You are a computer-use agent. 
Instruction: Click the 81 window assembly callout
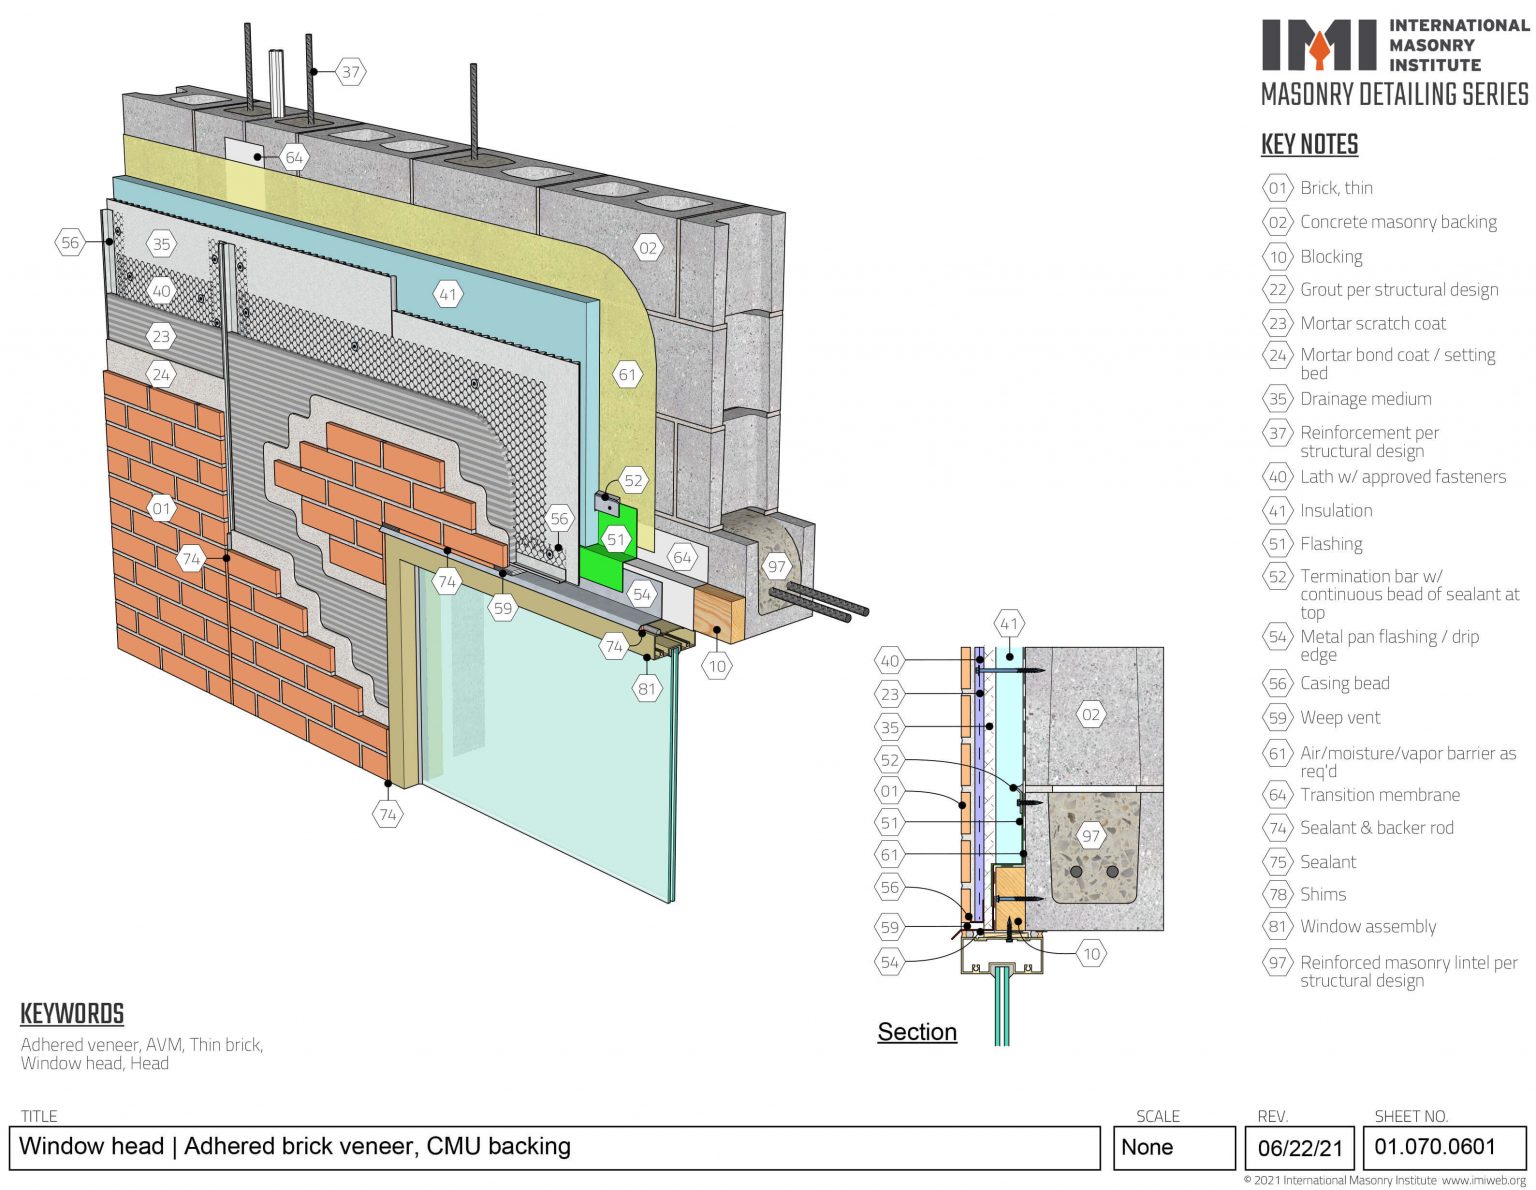(x=646, y=687)
